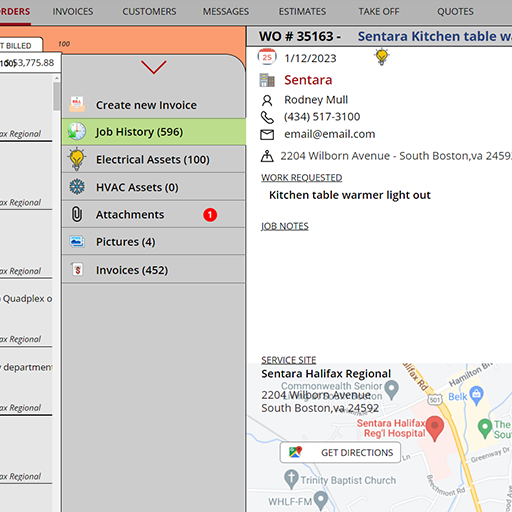Image resolution: width=512 pixels, height=512 pixels.
Task: Click the red attachments badge showing 1
Action: [x=210, y=215]
